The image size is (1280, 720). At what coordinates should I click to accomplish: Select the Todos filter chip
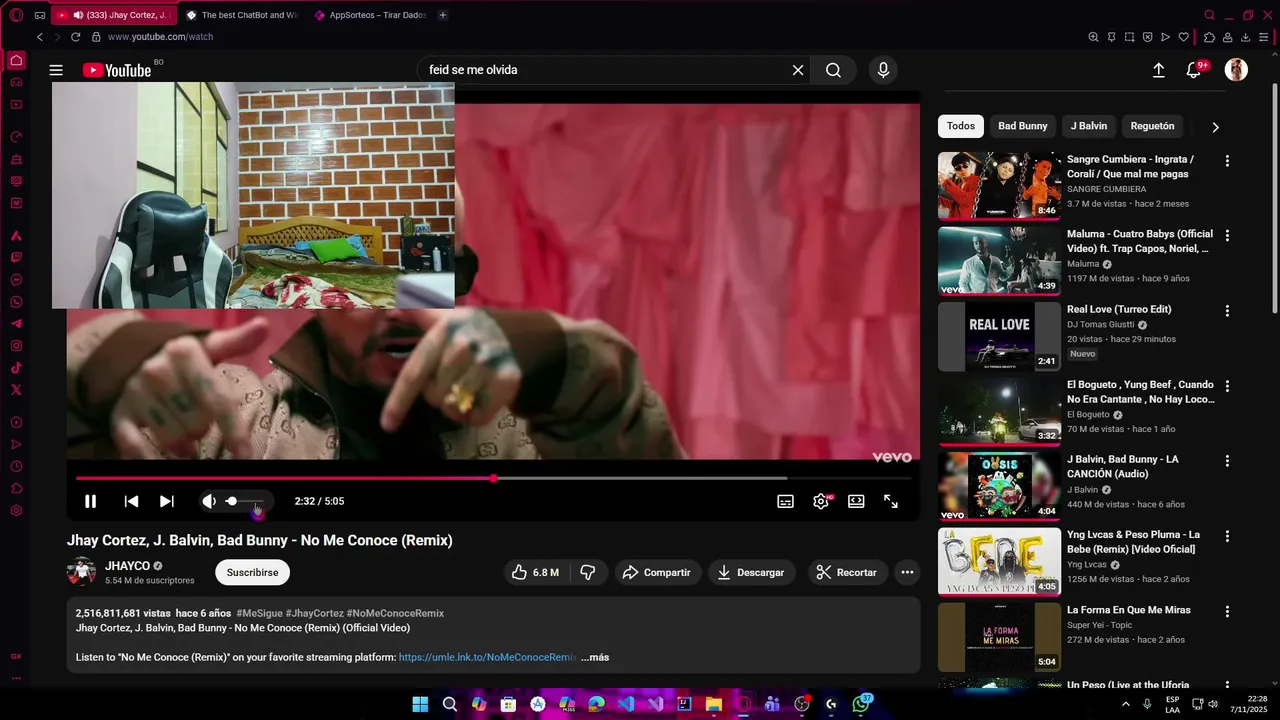click(x=961, y=126)
